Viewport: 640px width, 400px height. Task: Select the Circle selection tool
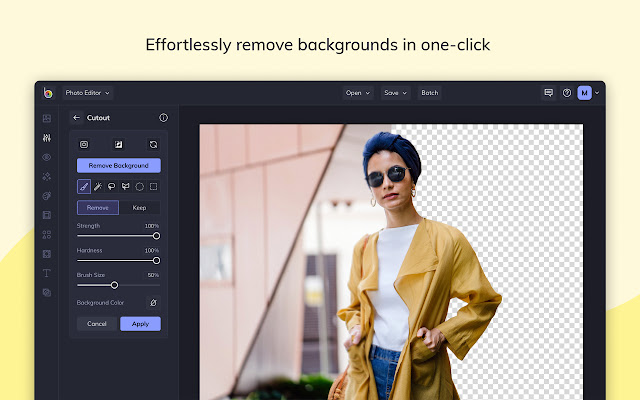140,187
